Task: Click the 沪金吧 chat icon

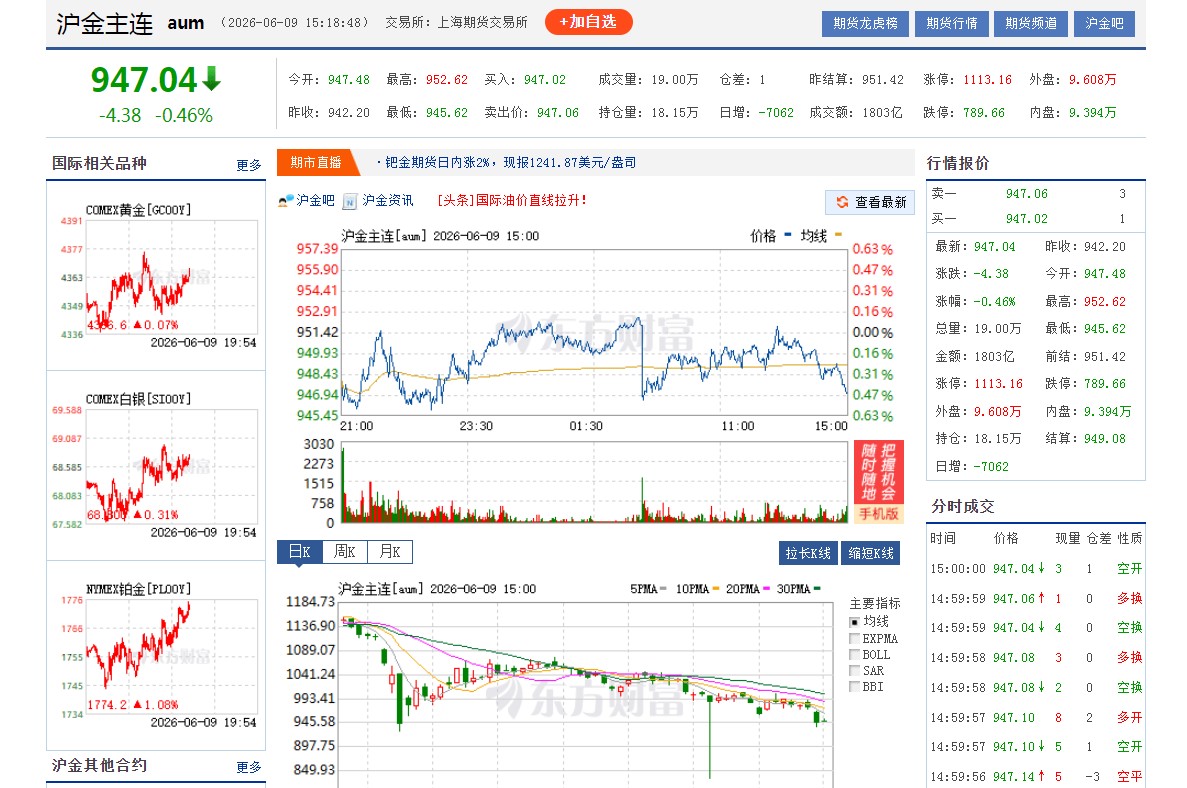Action: 285,201
